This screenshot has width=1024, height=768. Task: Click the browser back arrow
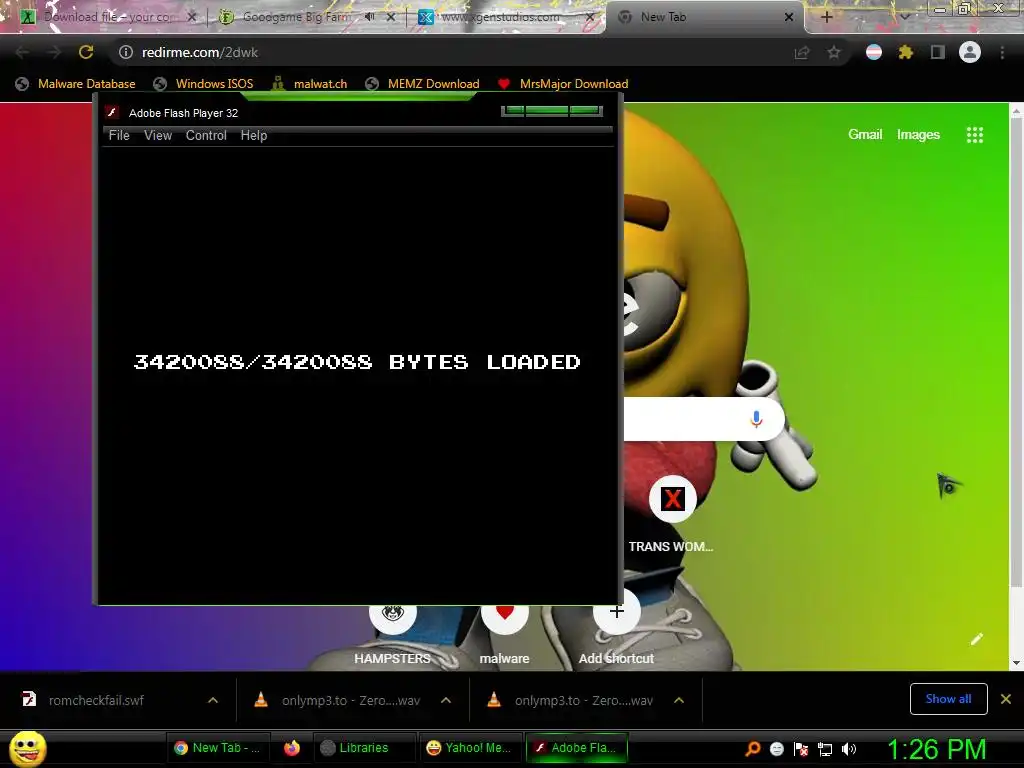point(22,52)
